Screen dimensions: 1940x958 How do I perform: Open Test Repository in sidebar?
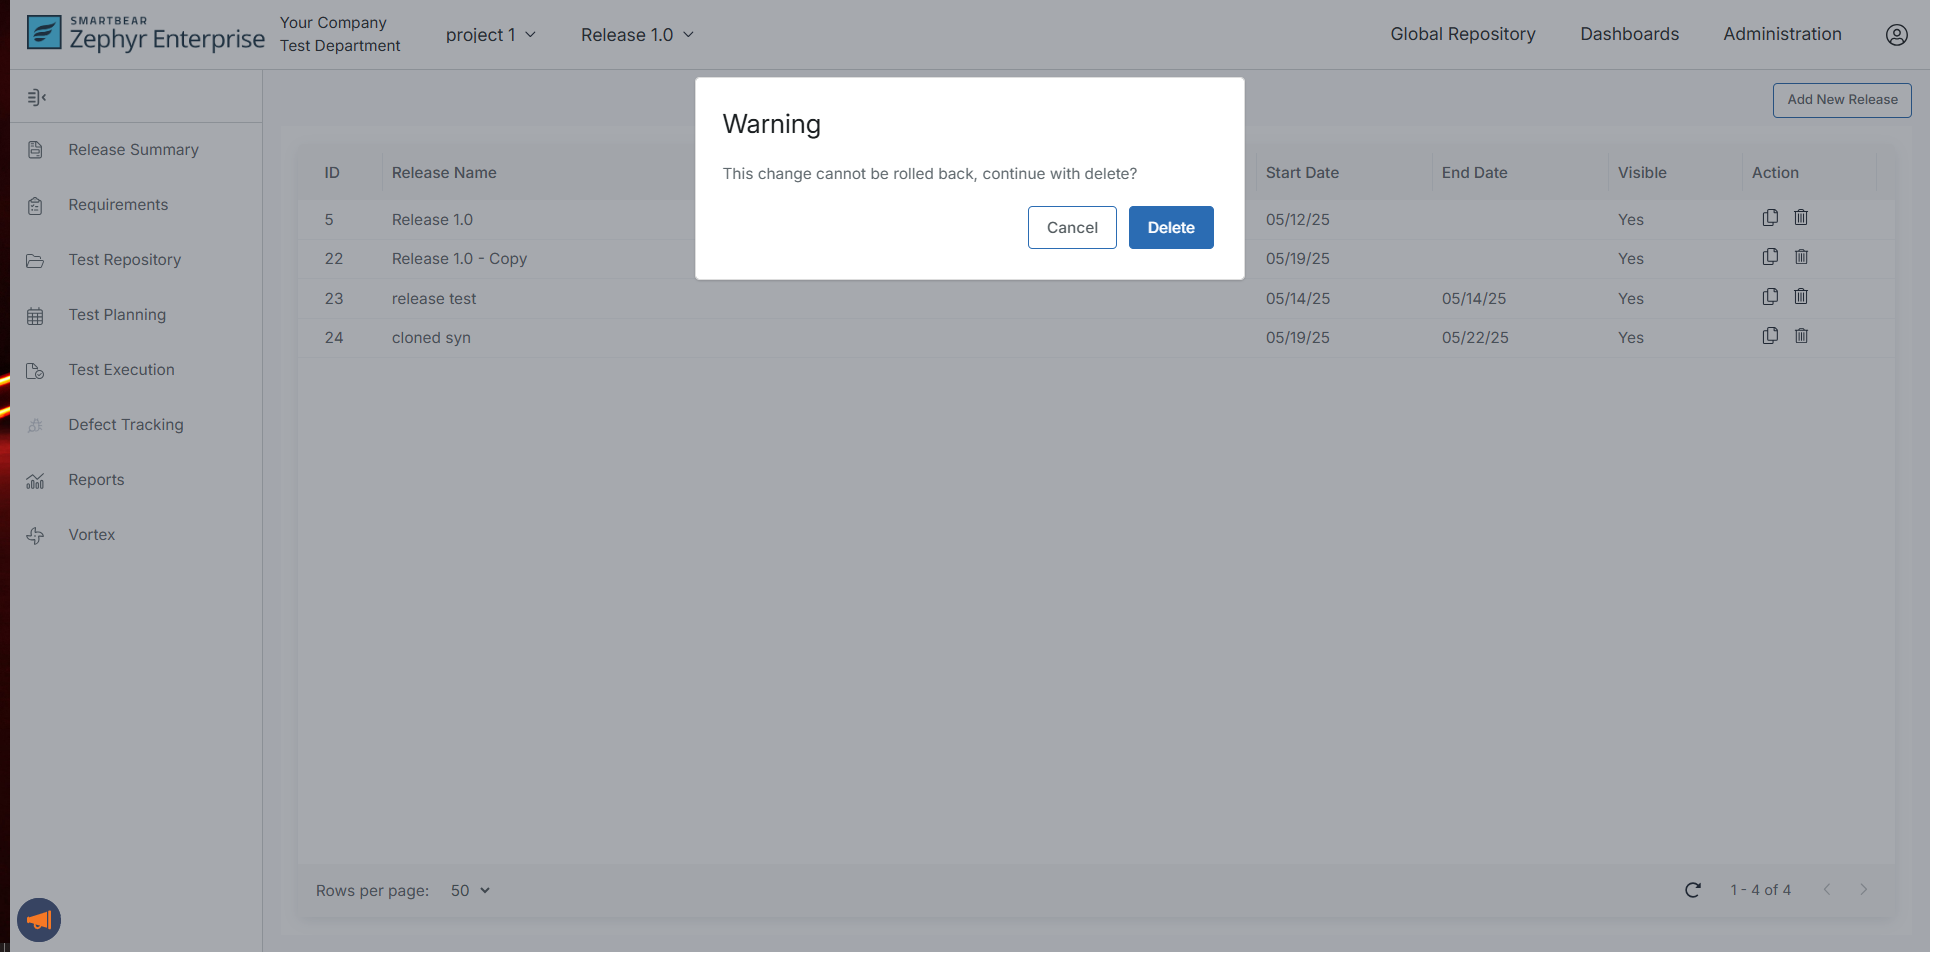click(124, 260)
